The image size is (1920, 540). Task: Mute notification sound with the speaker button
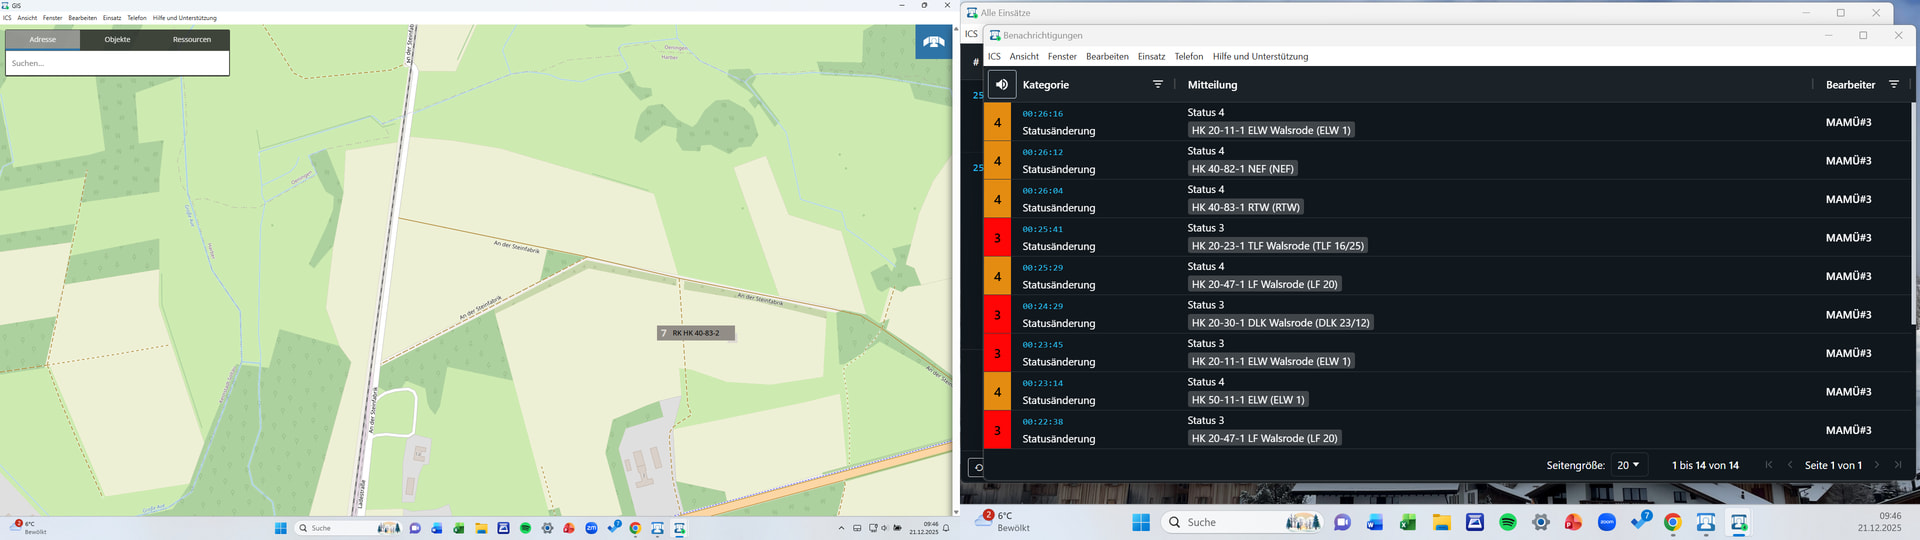coord(1001,85)
